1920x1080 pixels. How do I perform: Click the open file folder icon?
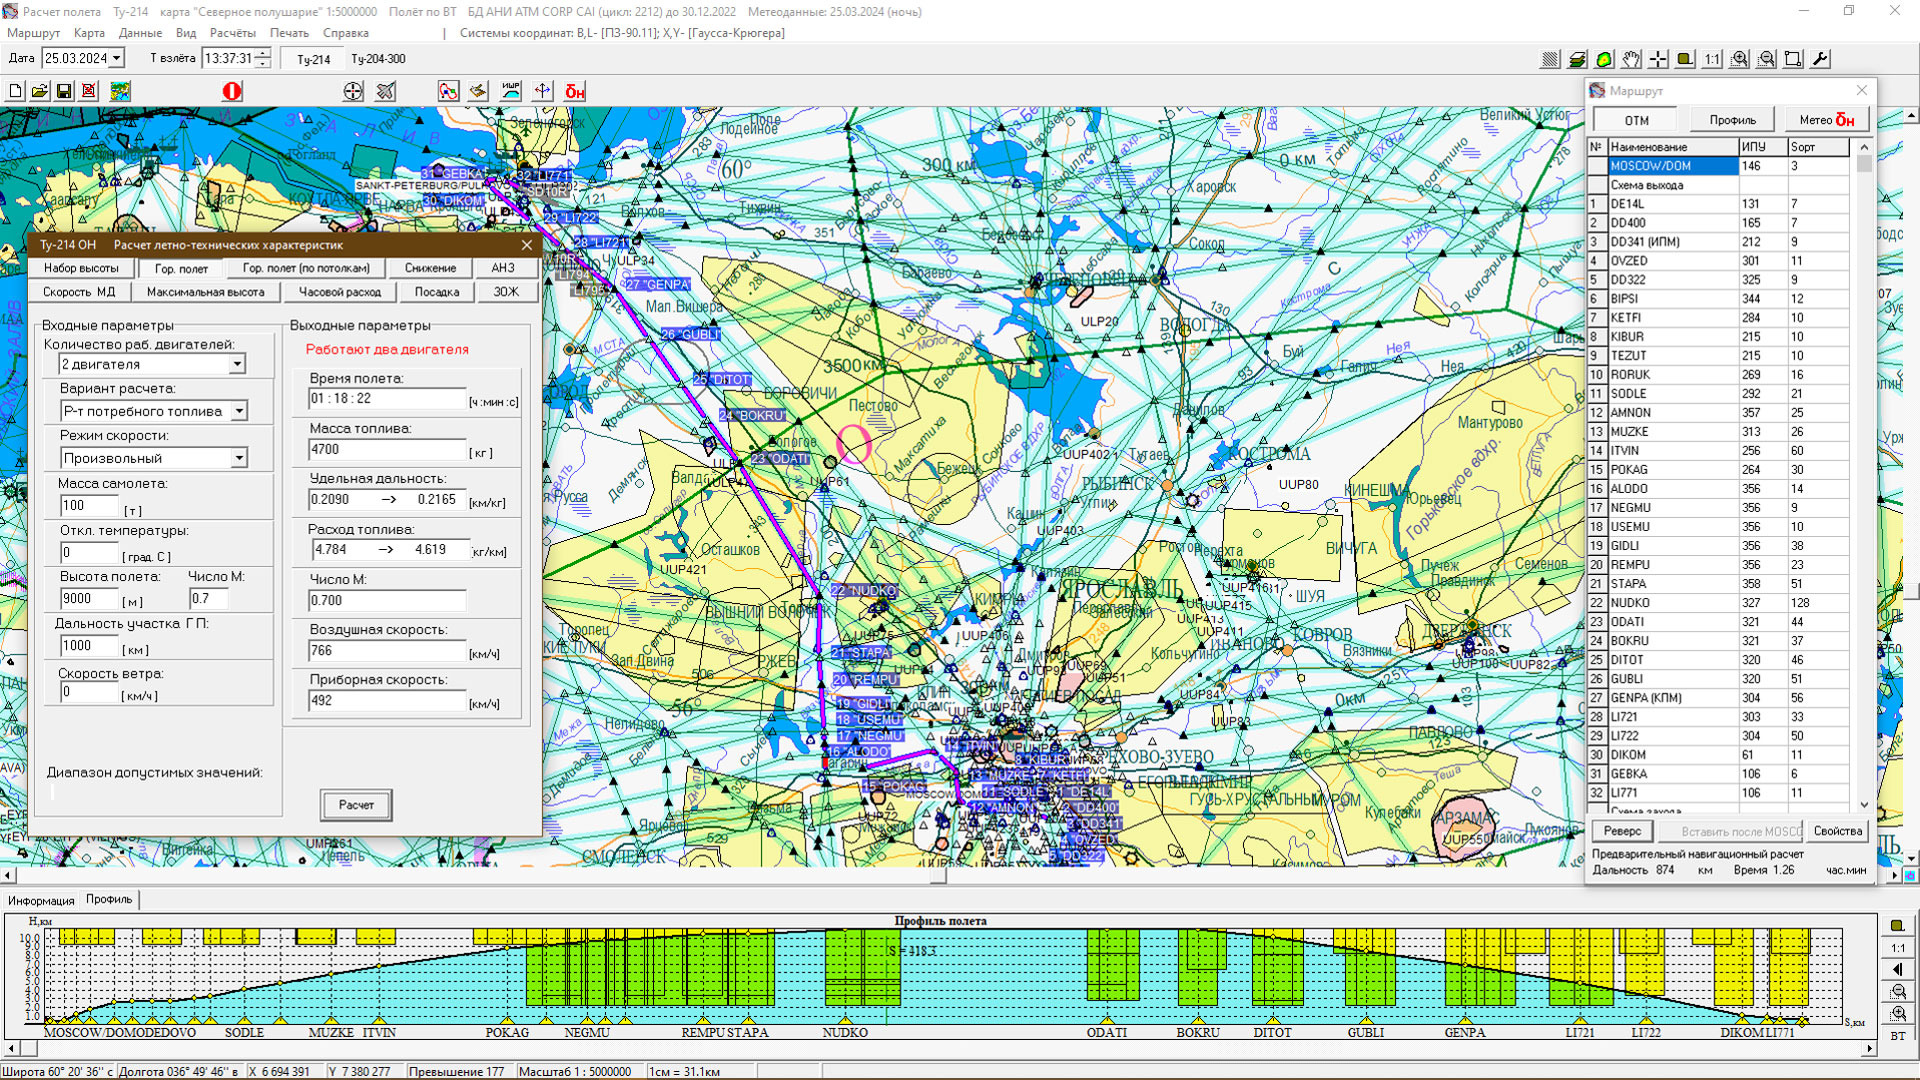[39, 91]
